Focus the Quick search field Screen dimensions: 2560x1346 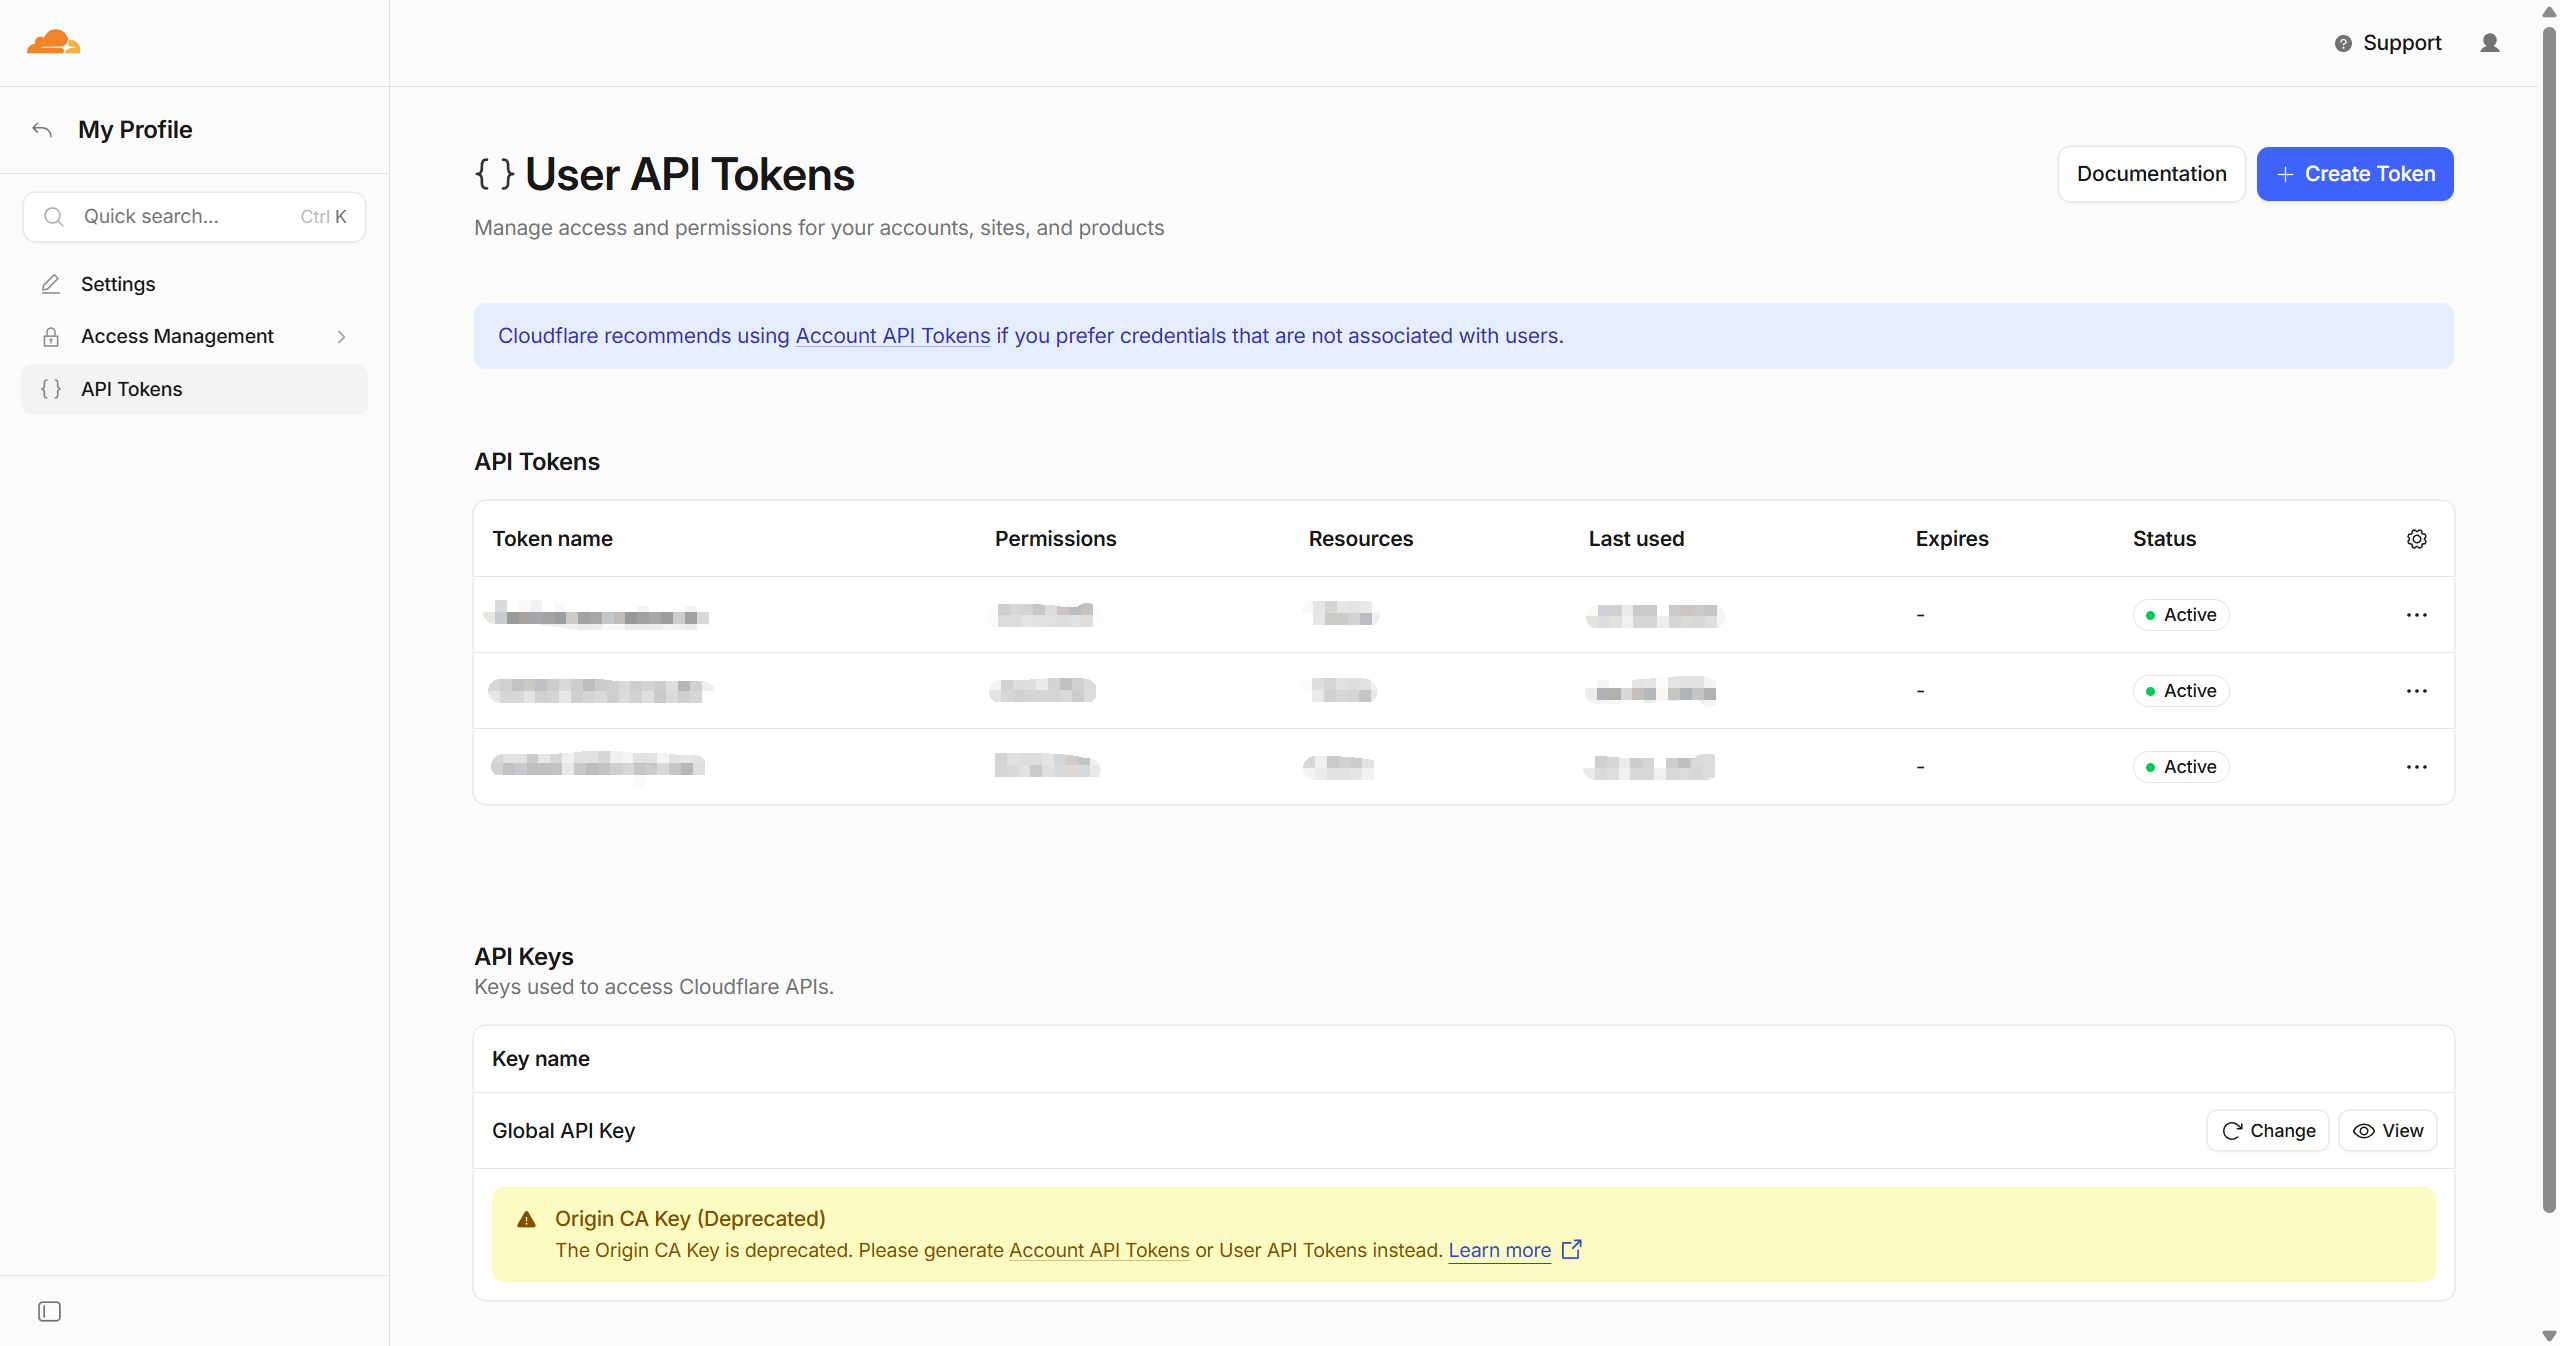point(194,217)
